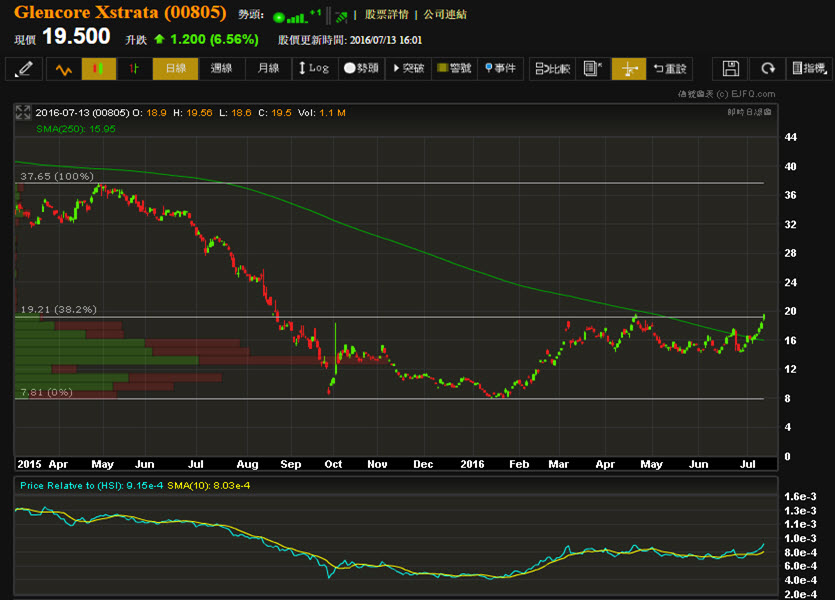Open the pencil drawing tool

pyautogui.click(x=24, y=69)
